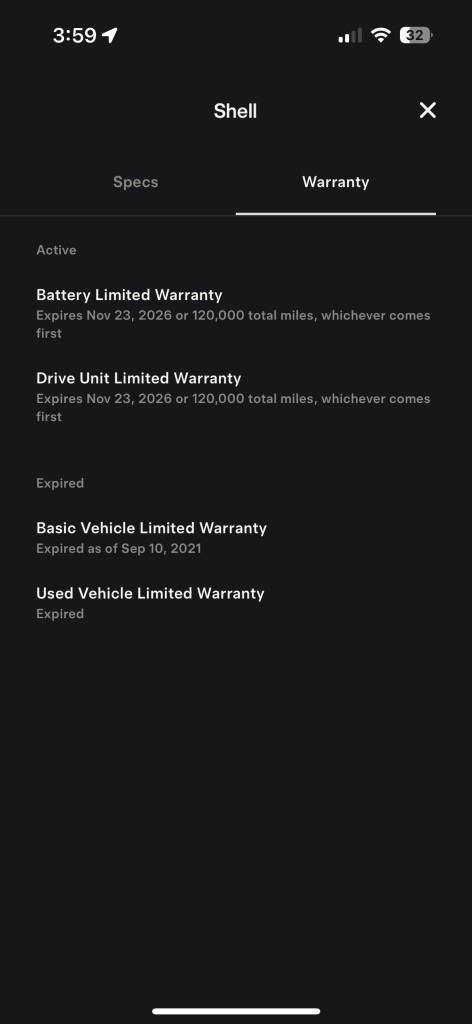Tap the Shell vehicle name title
The image size is (472, 1024).
click(235, 111)
